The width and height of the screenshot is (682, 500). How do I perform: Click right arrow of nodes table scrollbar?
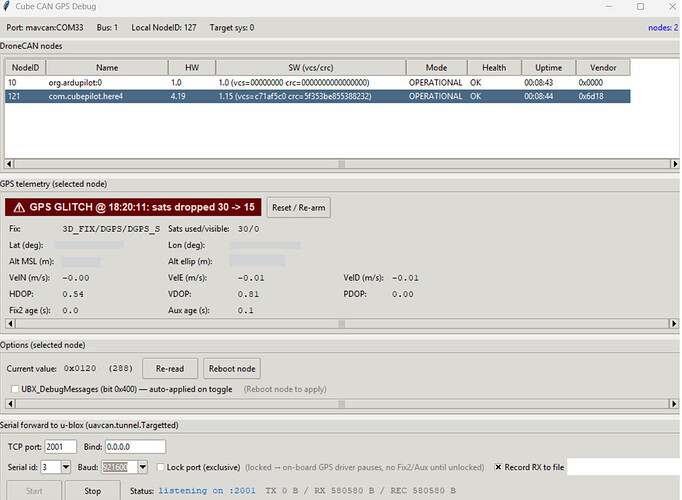(x=674, y=164)
